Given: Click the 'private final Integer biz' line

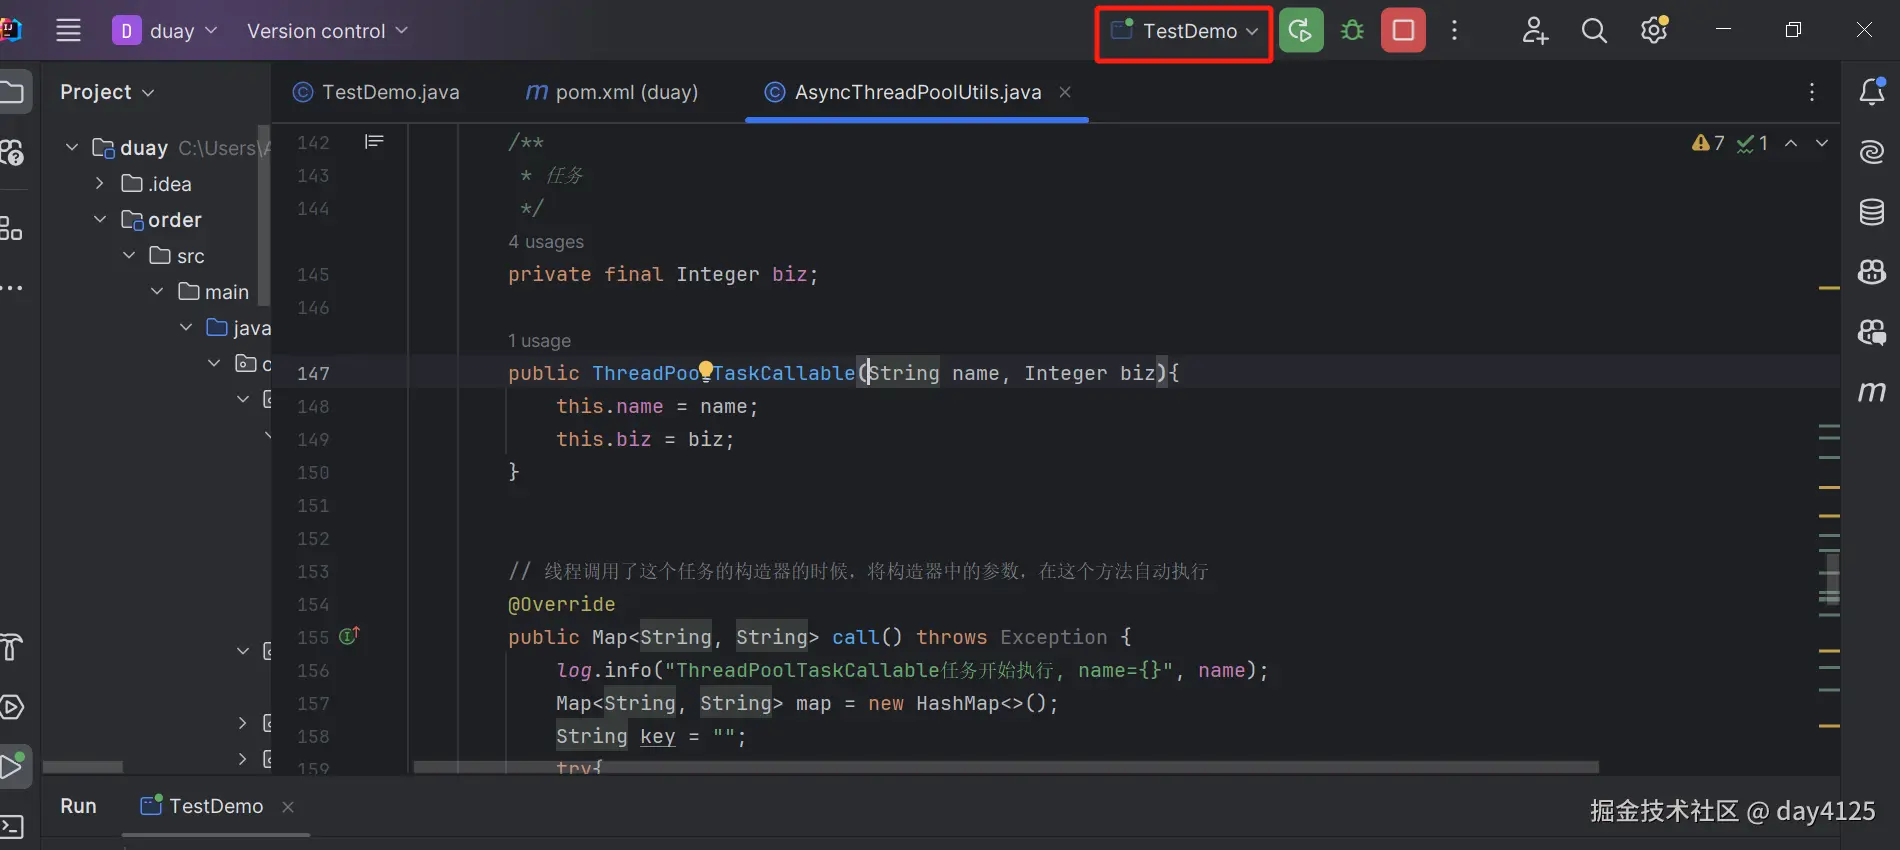Looking at the screenshot, I should coord(663,274).
